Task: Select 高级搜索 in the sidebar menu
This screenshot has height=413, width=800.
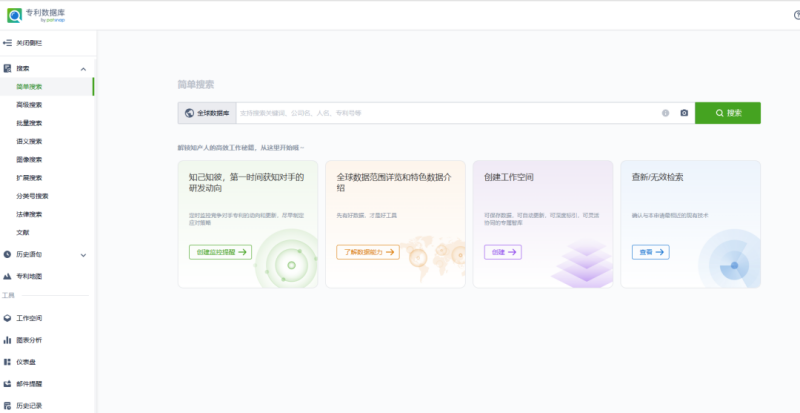Action: [30, 105]
